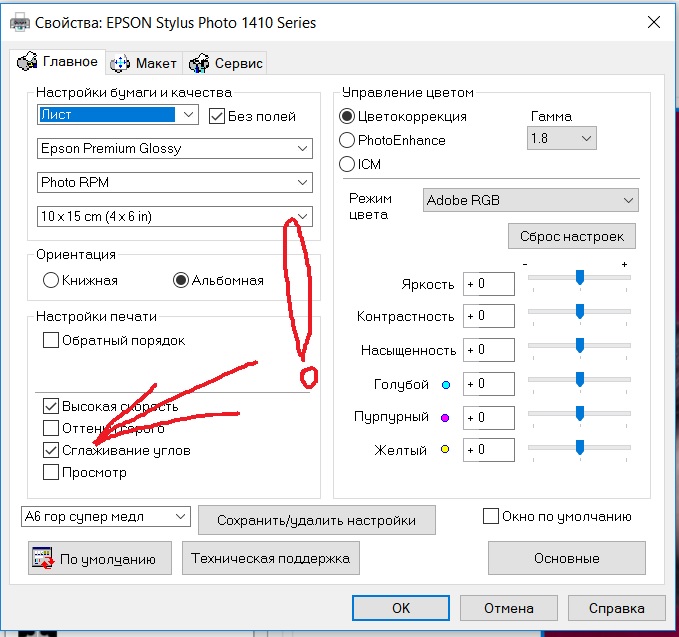Click the Контрастность slider handle

click(580, 311)
